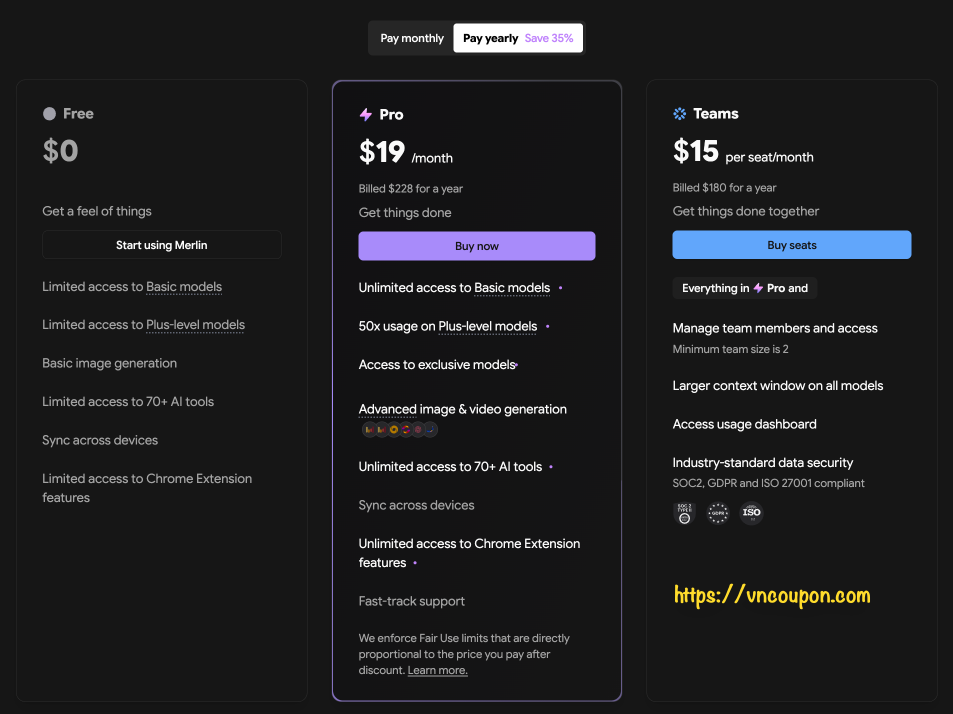Click Basic models link in Pro plan
Screen dimensions: 953x714
(512, 288)
